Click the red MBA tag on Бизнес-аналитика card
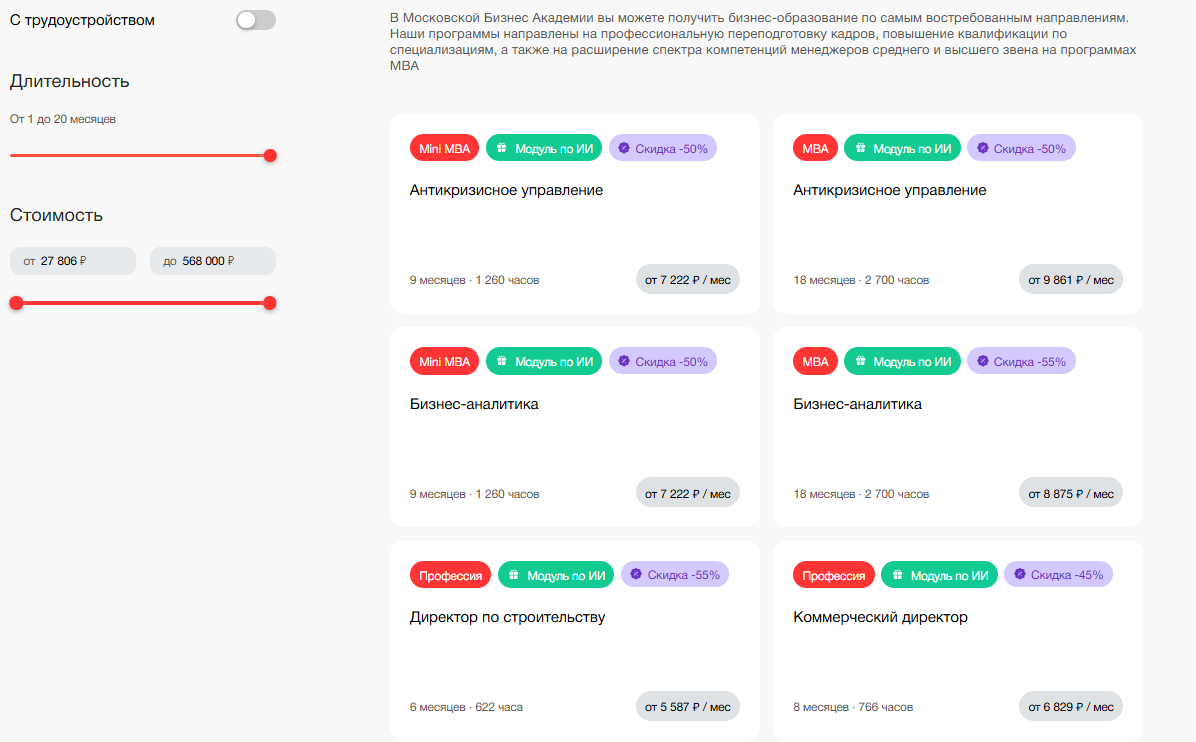Viewport: 1196px width, 742px height. pyautogui.click(x=815, y=361)
